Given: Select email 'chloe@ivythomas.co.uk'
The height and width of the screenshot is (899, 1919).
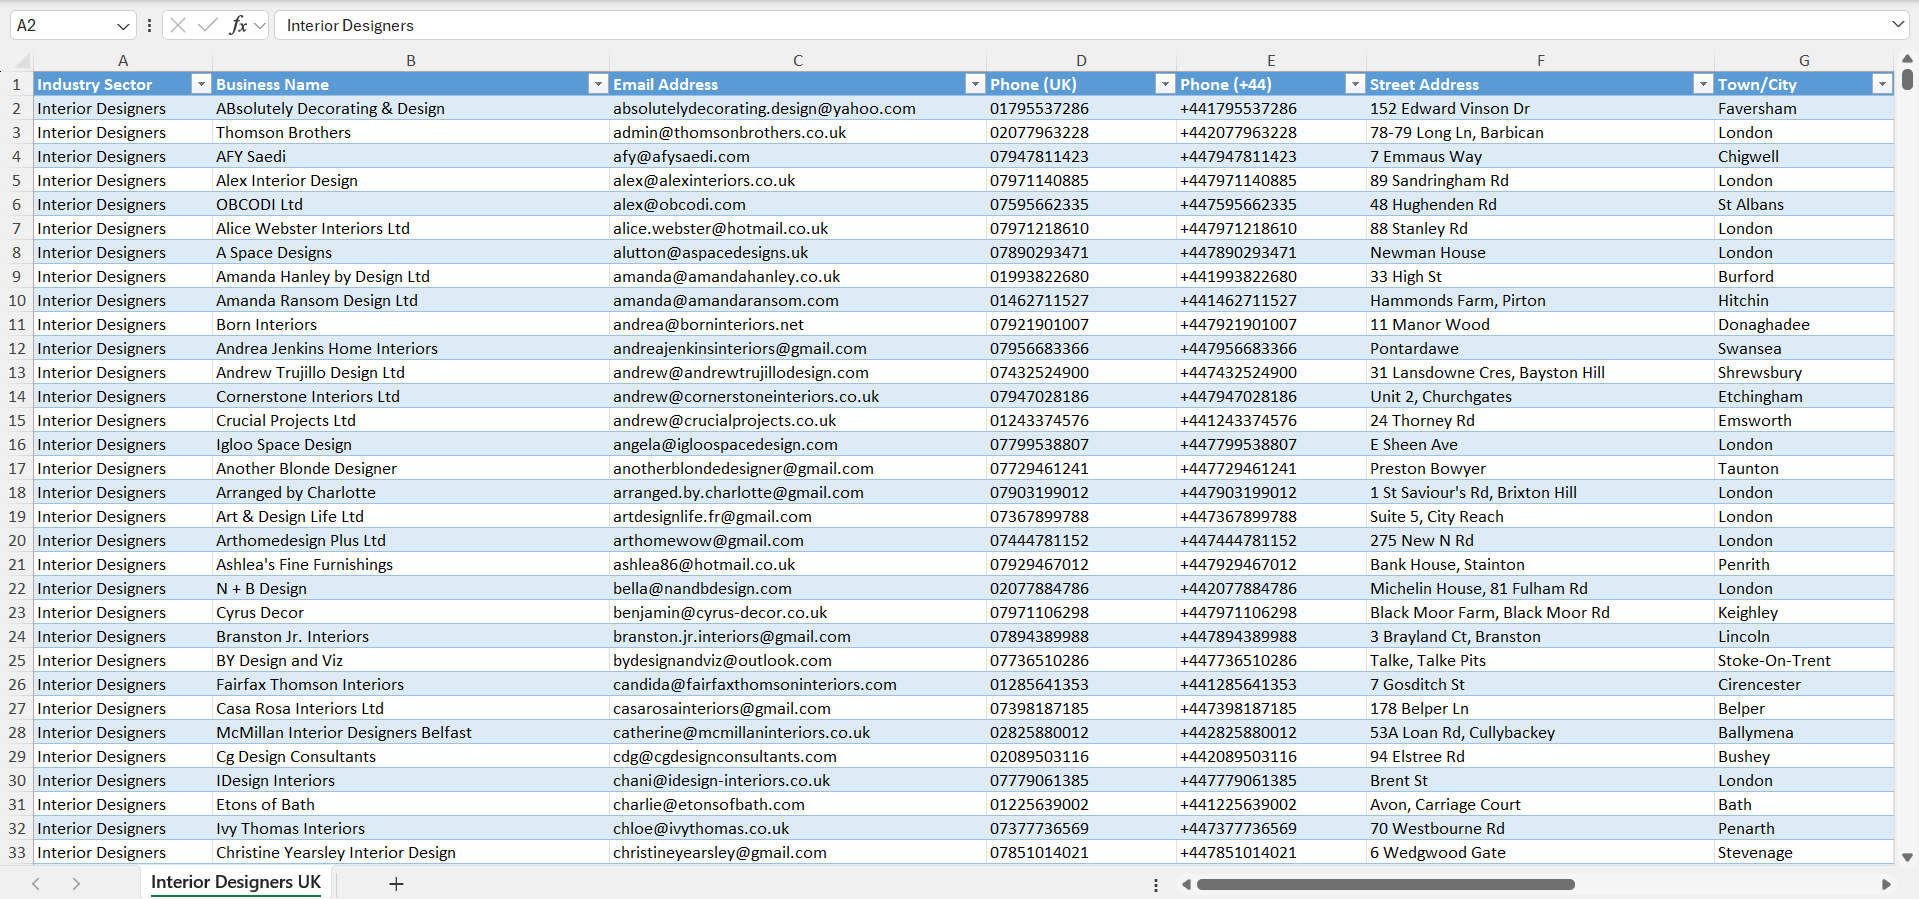Looking at the screenshot, I should pyautogui.click(x=798, y=828).
